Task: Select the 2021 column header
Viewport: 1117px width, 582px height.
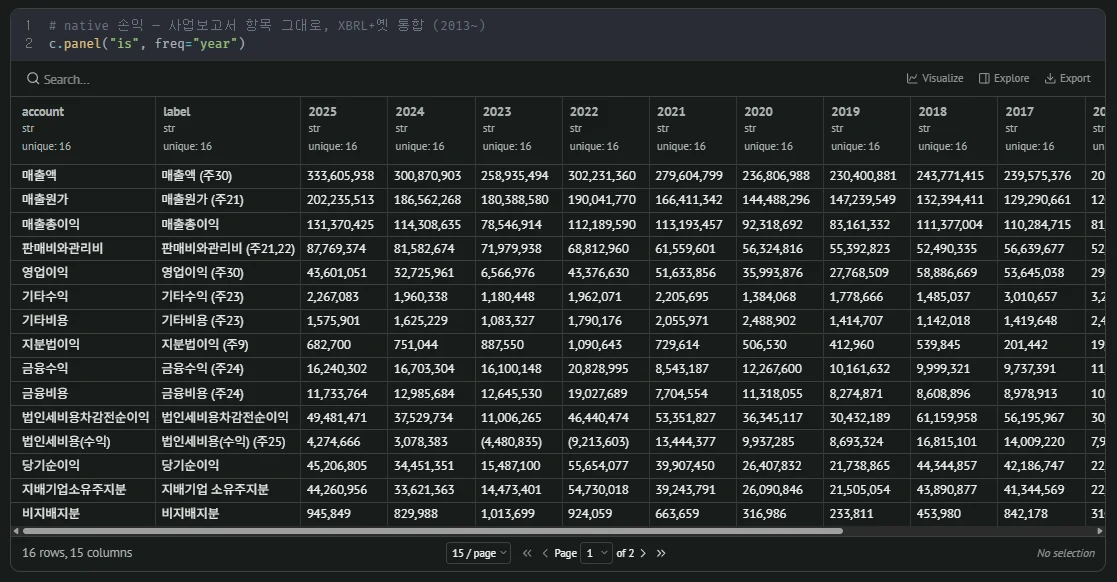Action: pyautogui.click(x=671, y=112)
